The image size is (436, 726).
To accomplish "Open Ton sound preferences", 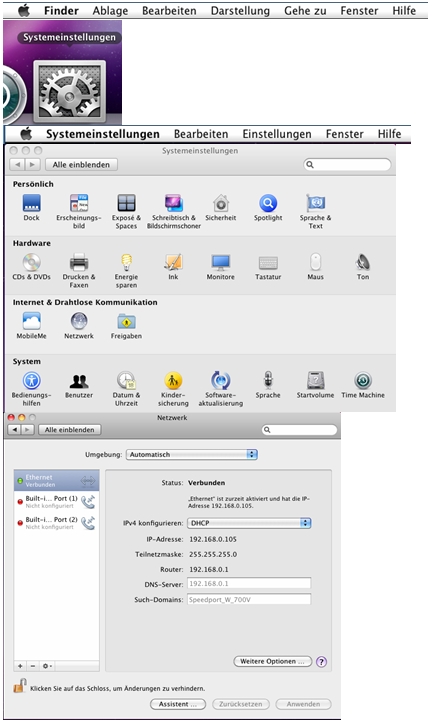I will [363, 267].
